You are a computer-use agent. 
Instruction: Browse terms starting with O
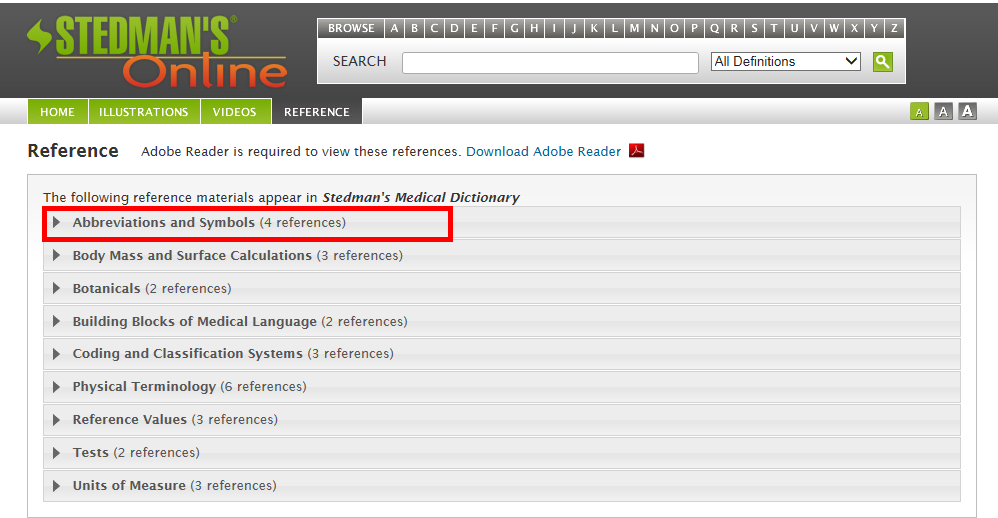tap(674, 28)
